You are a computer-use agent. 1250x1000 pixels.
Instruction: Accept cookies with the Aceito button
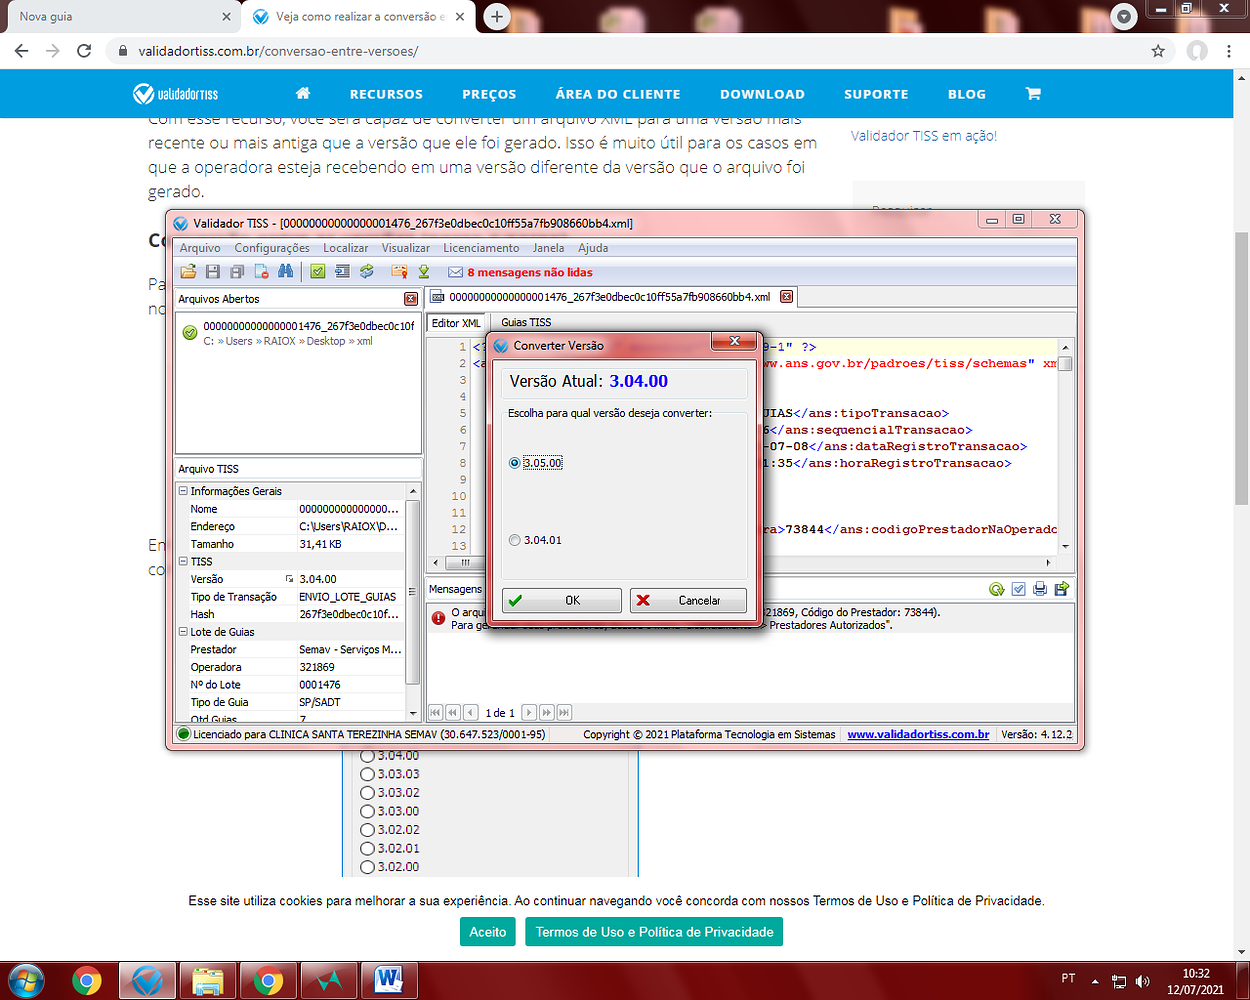(487, 931)
